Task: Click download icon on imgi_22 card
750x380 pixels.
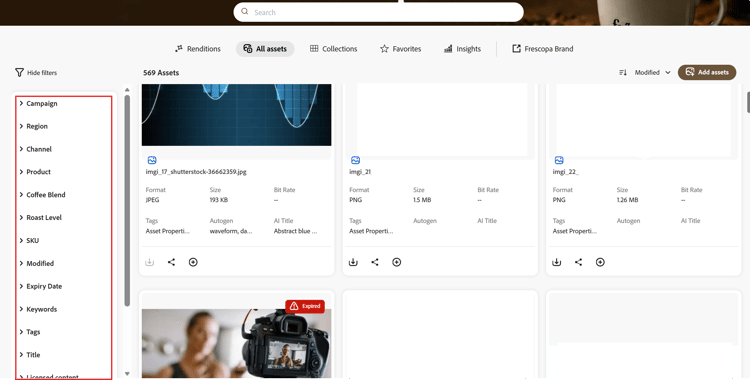Action: [557, 262]
